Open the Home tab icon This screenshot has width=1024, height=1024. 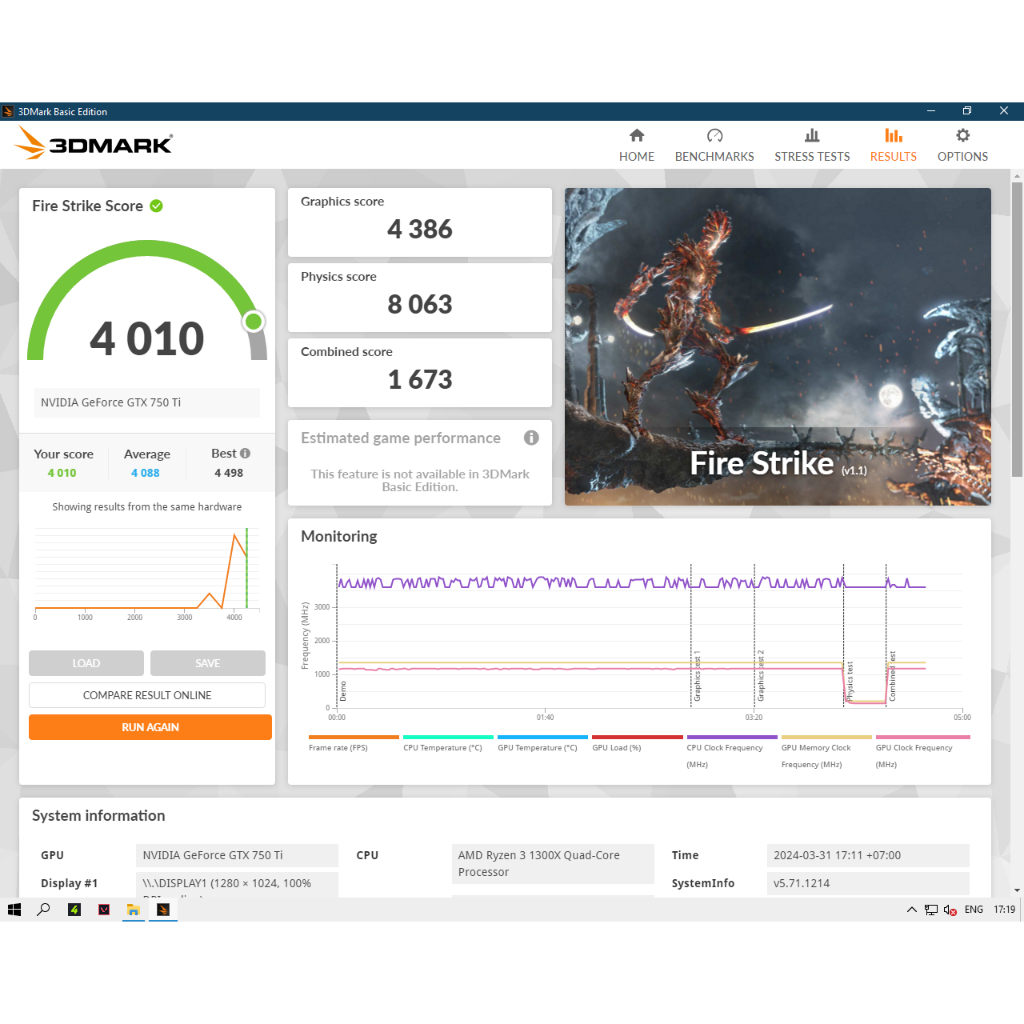(x=636, y=136)
